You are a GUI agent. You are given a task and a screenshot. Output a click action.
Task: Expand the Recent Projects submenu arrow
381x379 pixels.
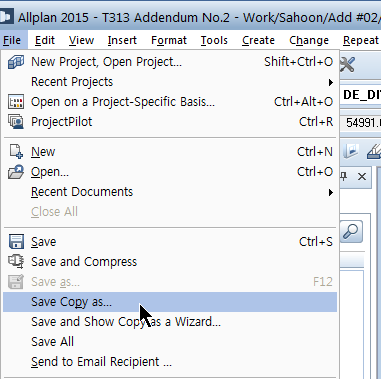330,82
